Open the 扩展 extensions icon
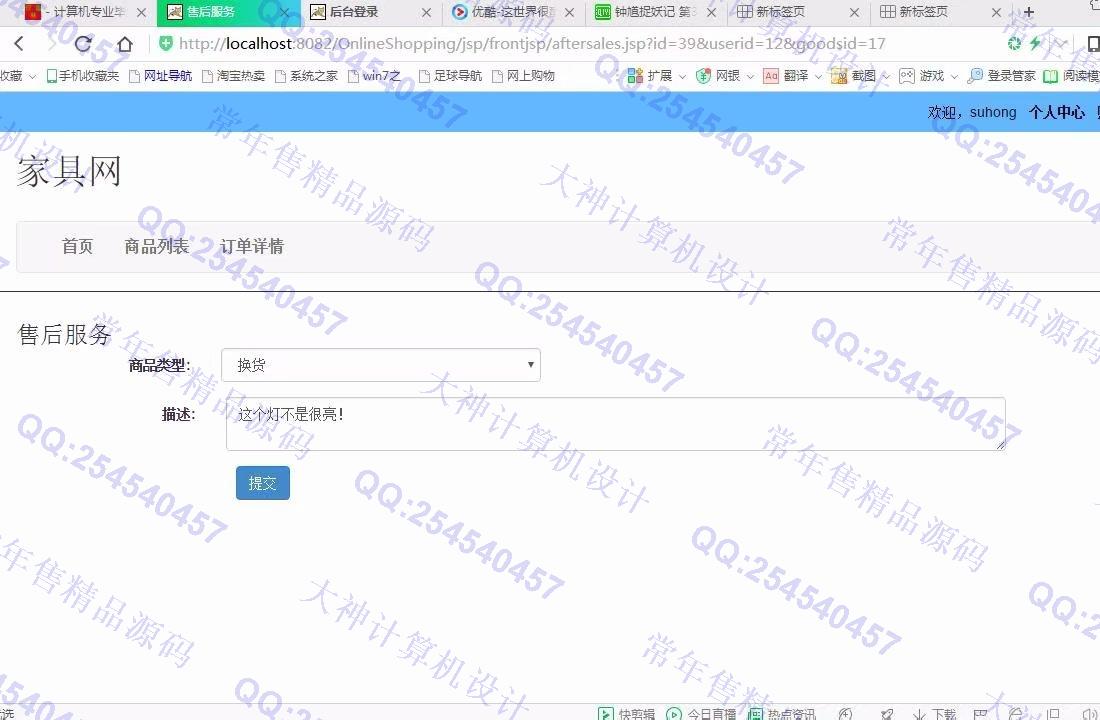 pyautogui.click(x=635, y=76)
